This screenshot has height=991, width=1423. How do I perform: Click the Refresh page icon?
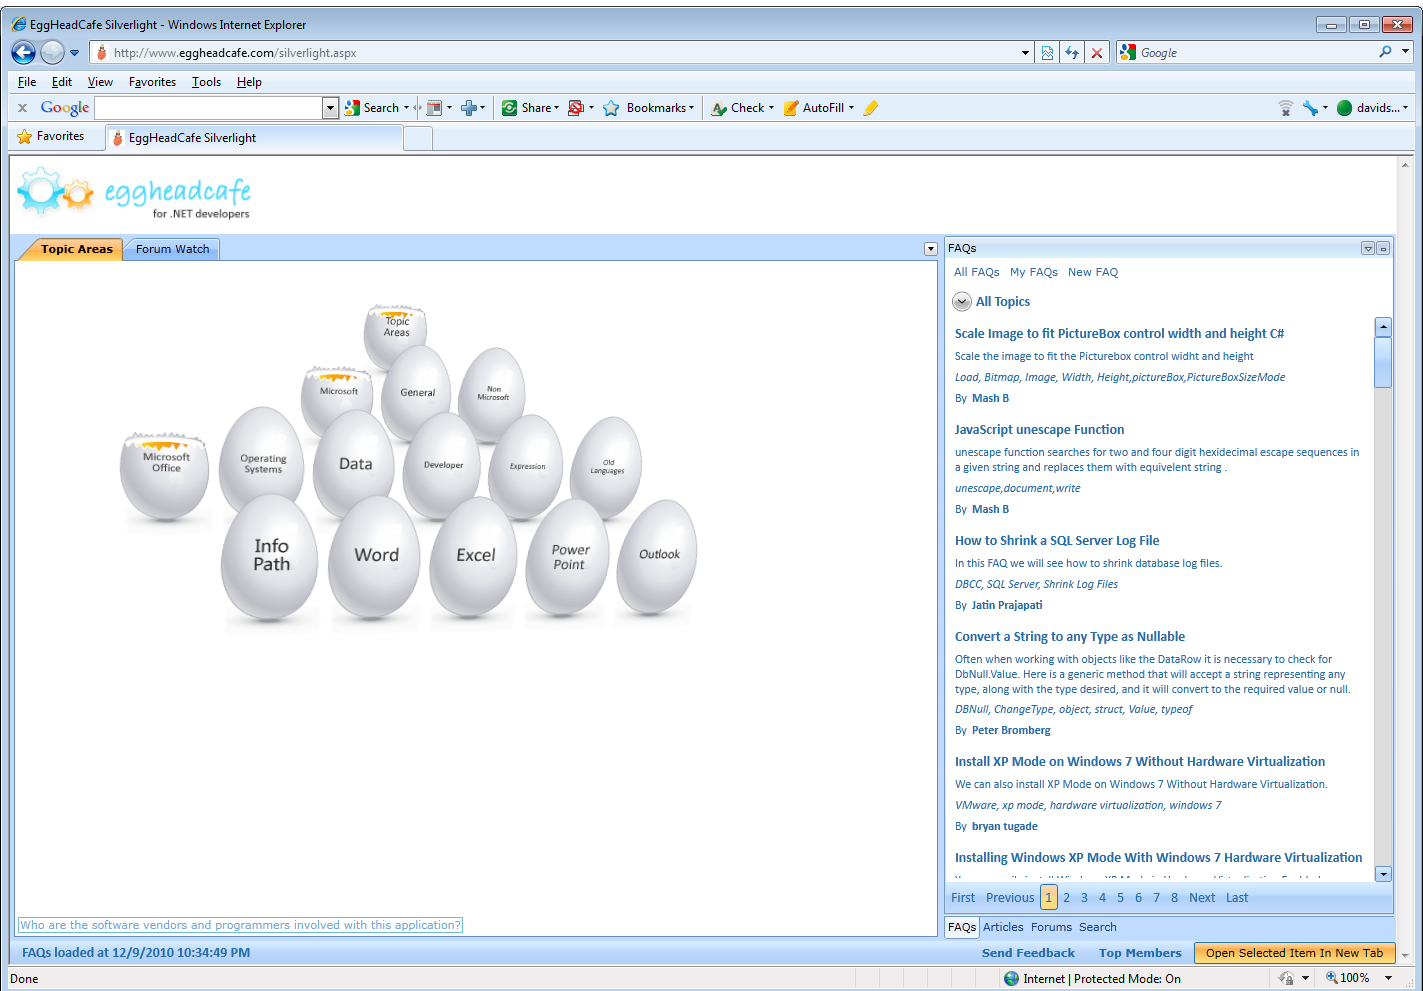tap(1072, 53)
